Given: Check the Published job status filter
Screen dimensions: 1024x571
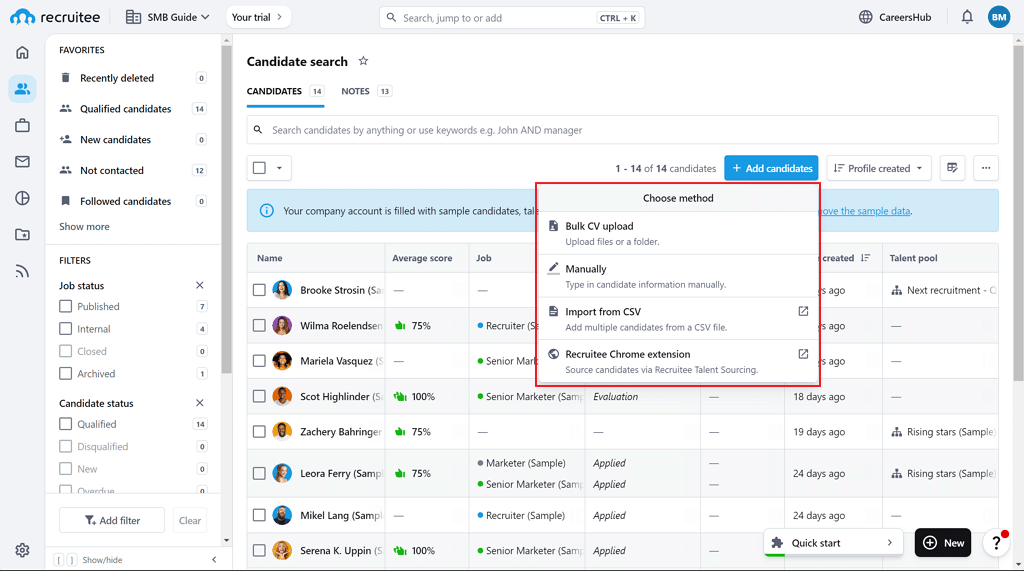Looking at the screenshot, I should 66,307.
